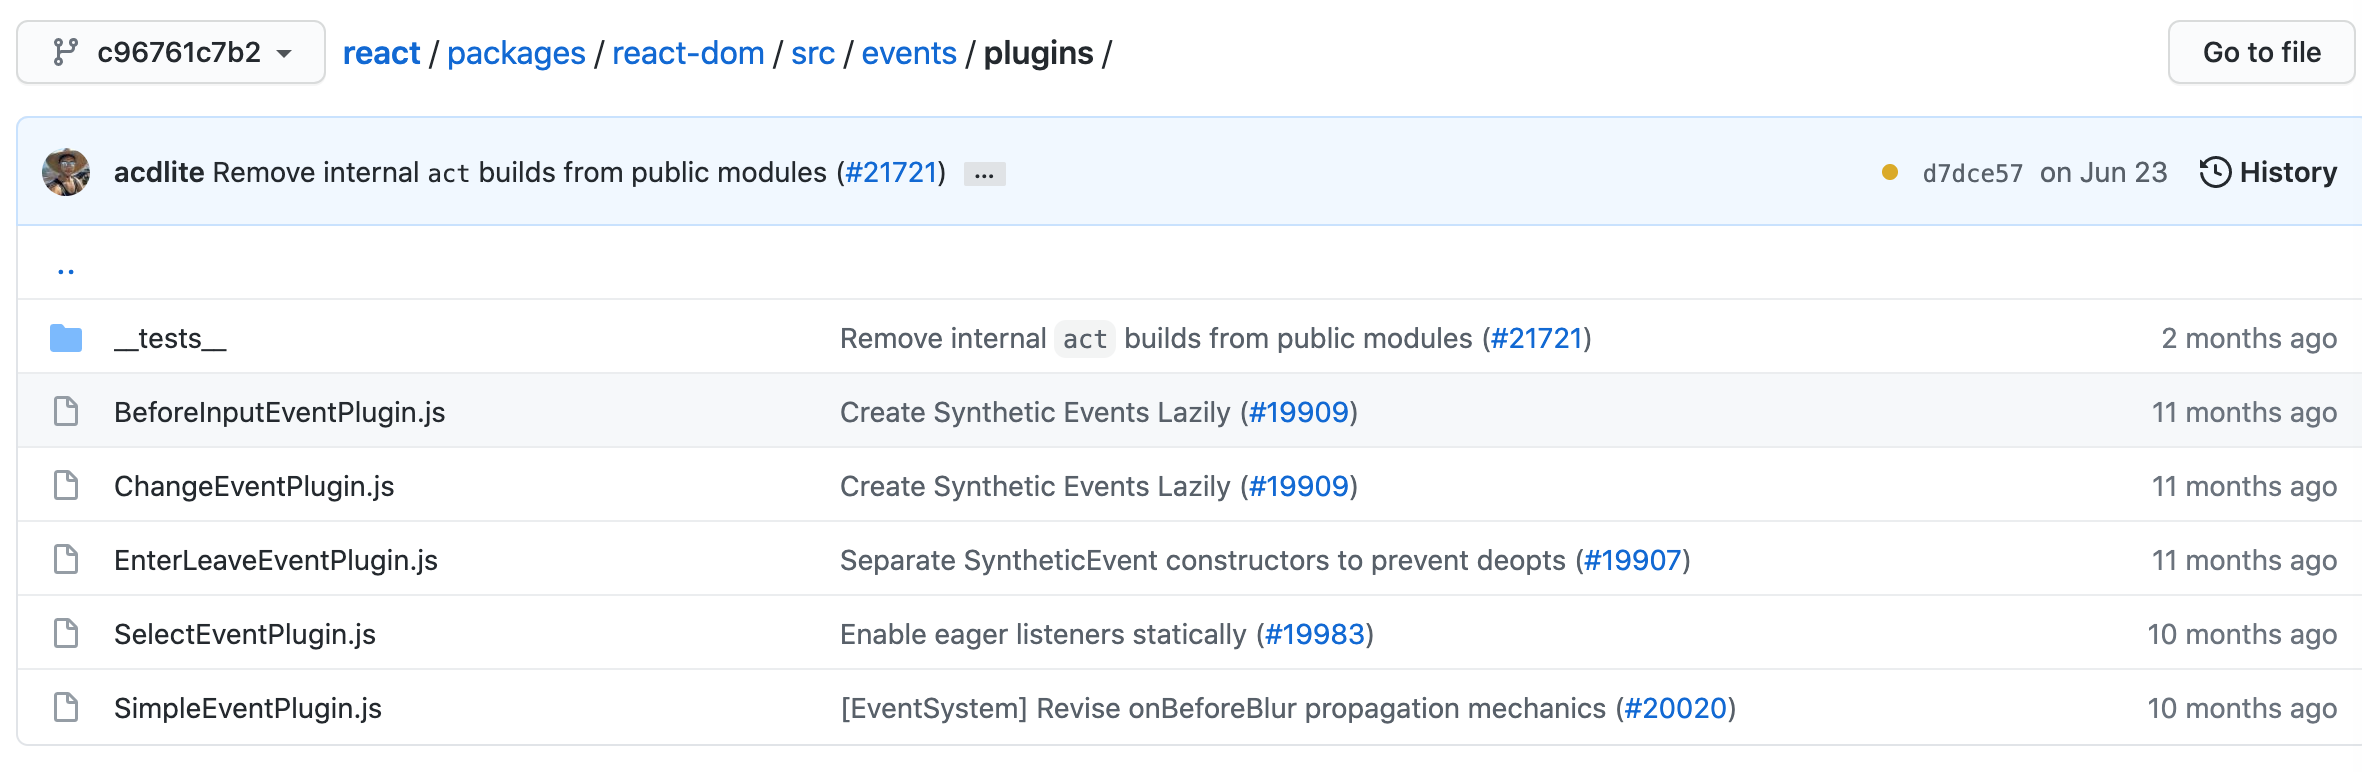Navigate to the src breadcrumb folder

coord(813,53)
